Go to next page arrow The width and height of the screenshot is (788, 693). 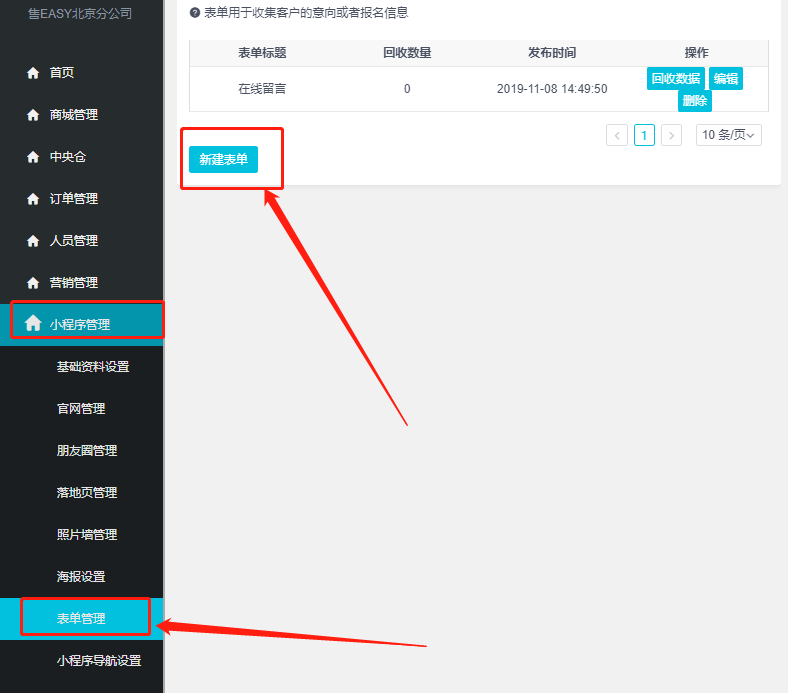click(671, 135)
